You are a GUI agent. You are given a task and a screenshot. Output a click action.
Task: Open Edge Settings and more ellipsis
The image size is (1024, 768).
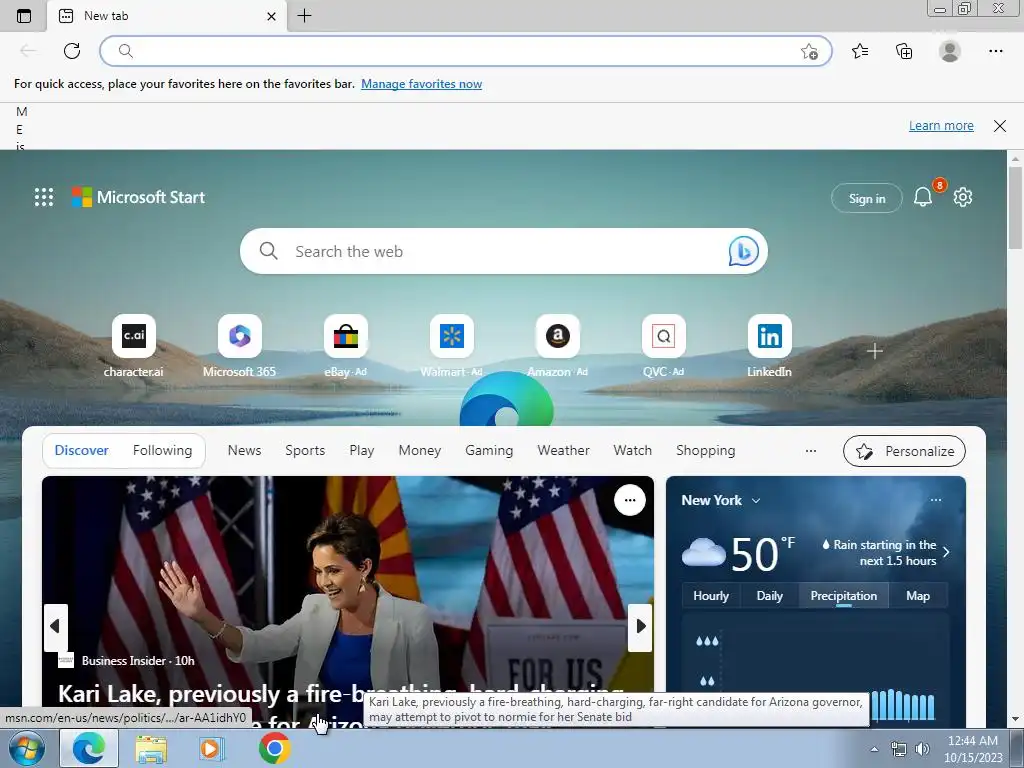pyautogui.click(x=995, y=51)
